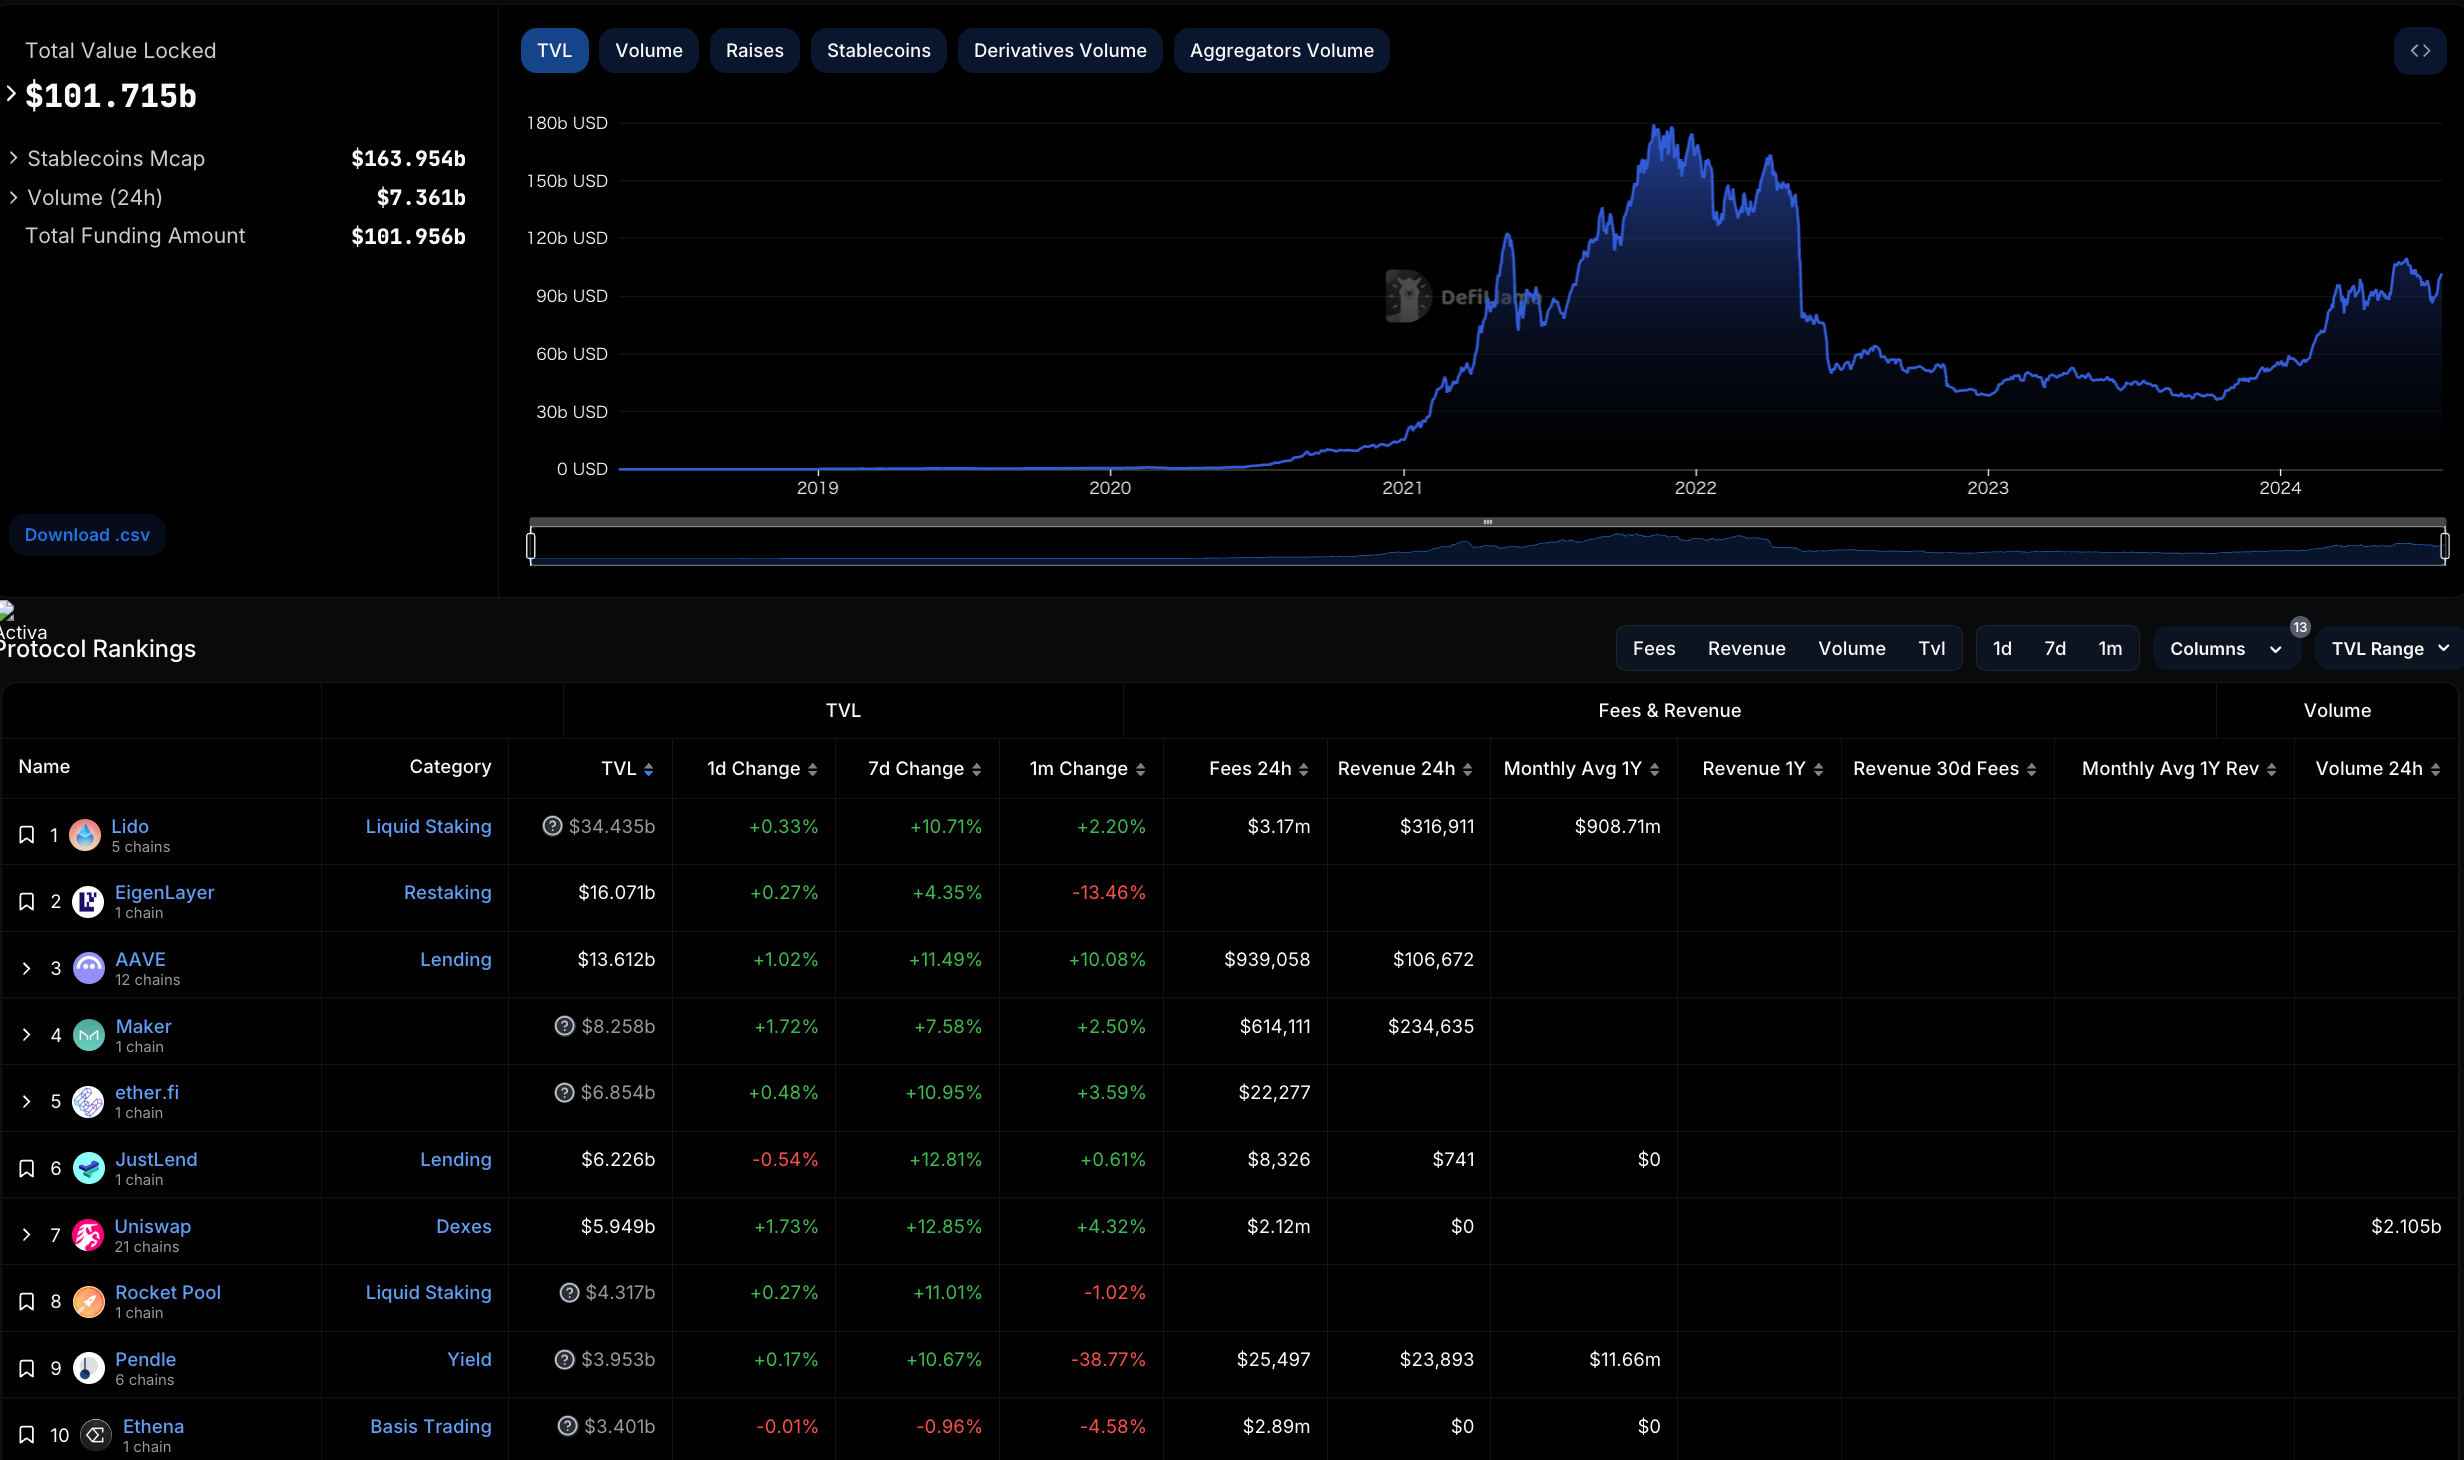
Task: Click the Uniswap logo icon
Action: click(88, 1236)
